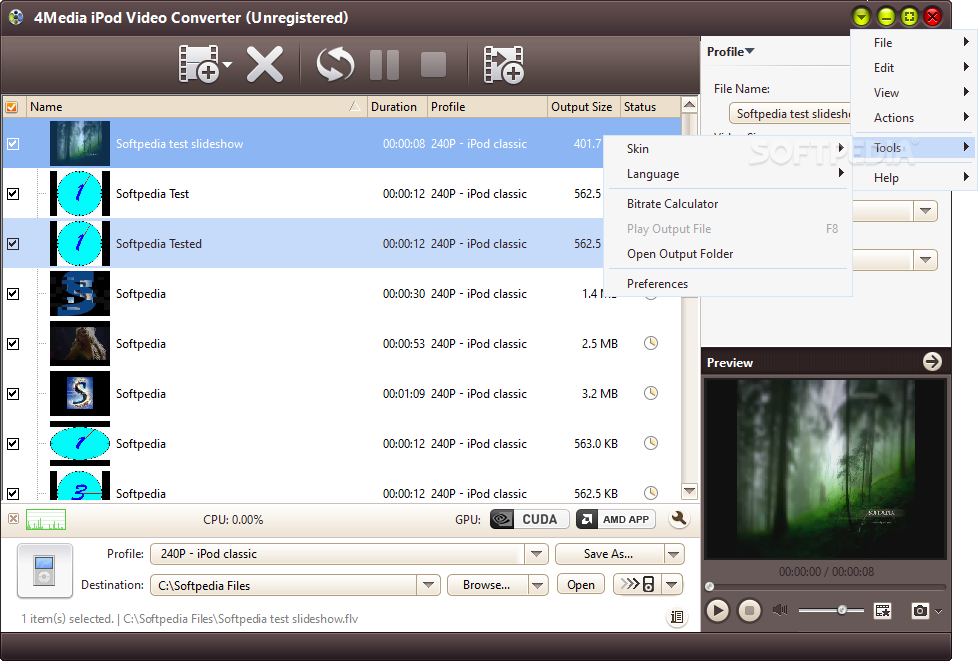Expand the Browse dropdown arrow
This screenshot has height=661, width=978.
point(538,585)
